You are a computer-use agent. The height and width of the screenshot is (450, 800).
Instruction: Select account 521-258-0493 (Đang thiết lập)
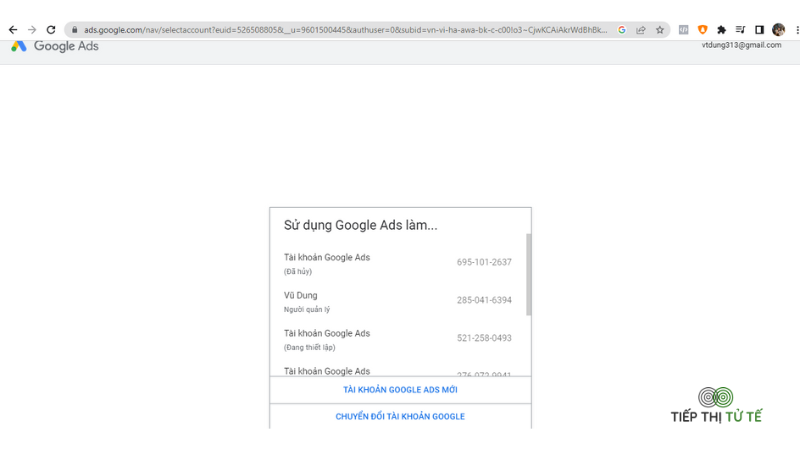(x=398, y=339)
